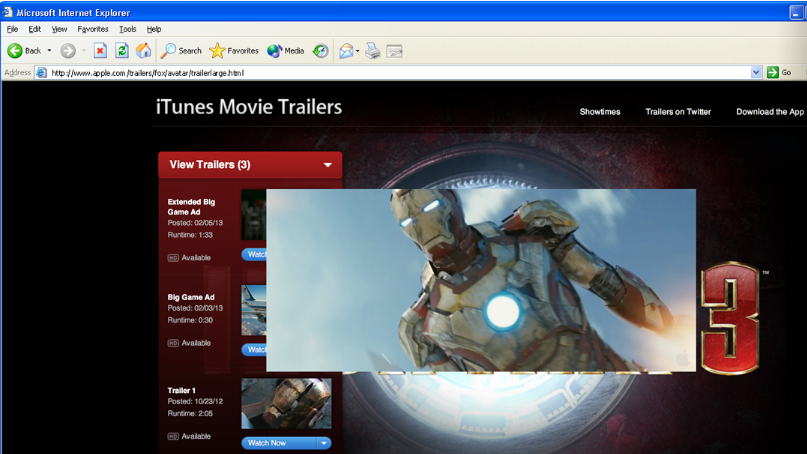Screen dimensions: 807x454
Task: Select the Trailer 1 title
Action: tap(181, 390)
